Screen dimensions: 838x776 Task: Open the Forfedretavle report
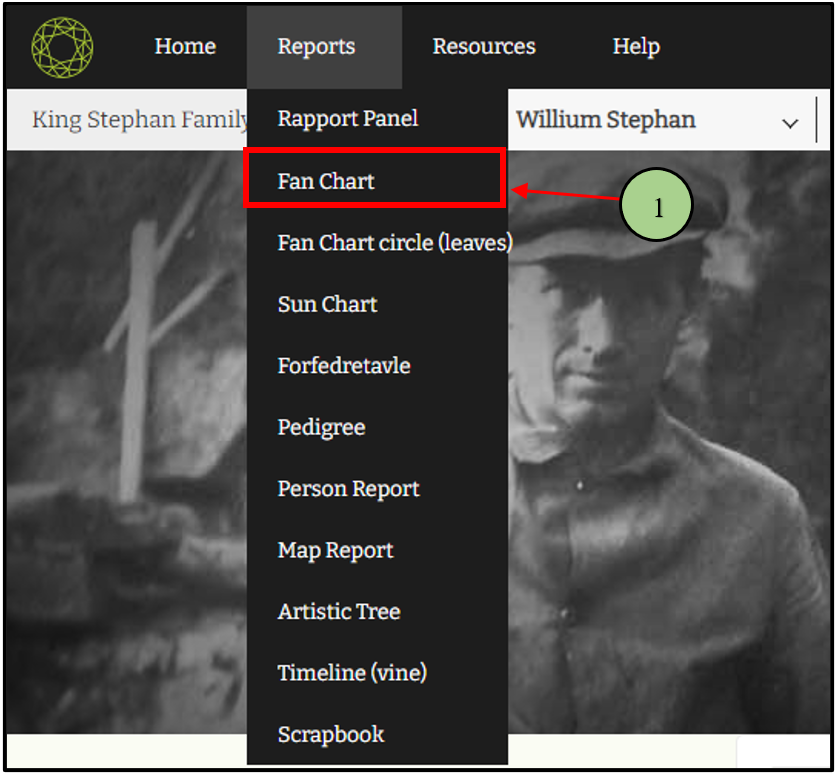(344, 366)
